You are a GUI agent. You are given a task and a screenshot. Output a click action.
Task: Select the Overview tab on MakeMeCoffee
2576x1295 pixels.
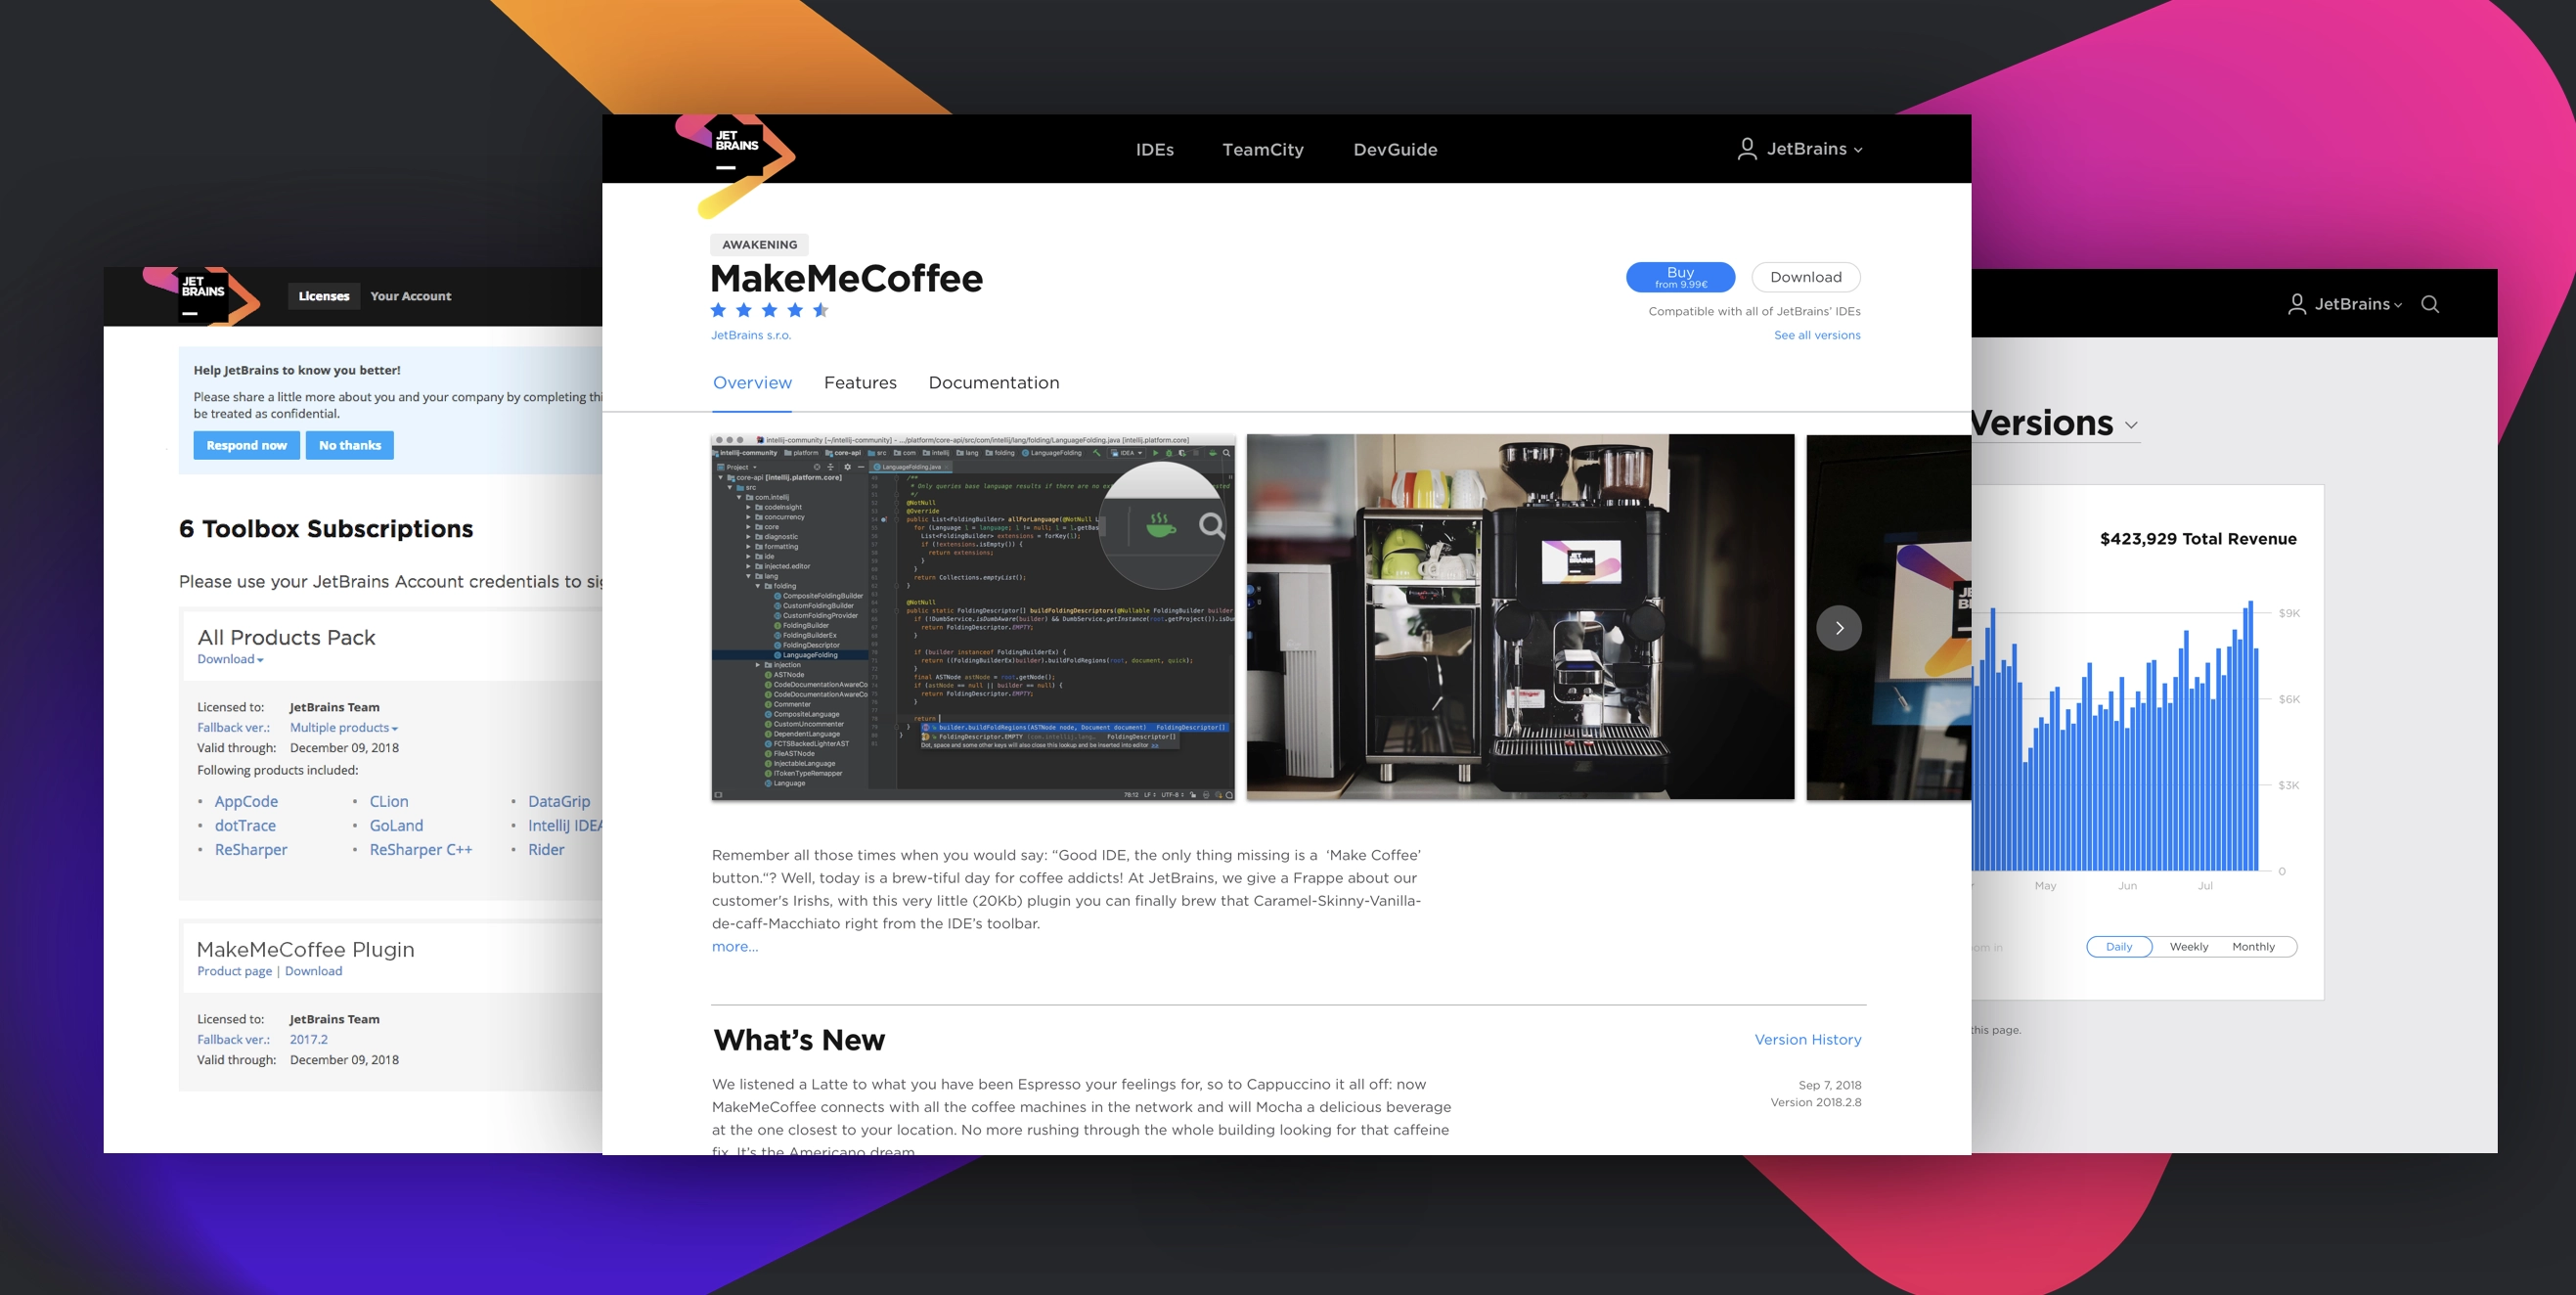tap(750, 381)
